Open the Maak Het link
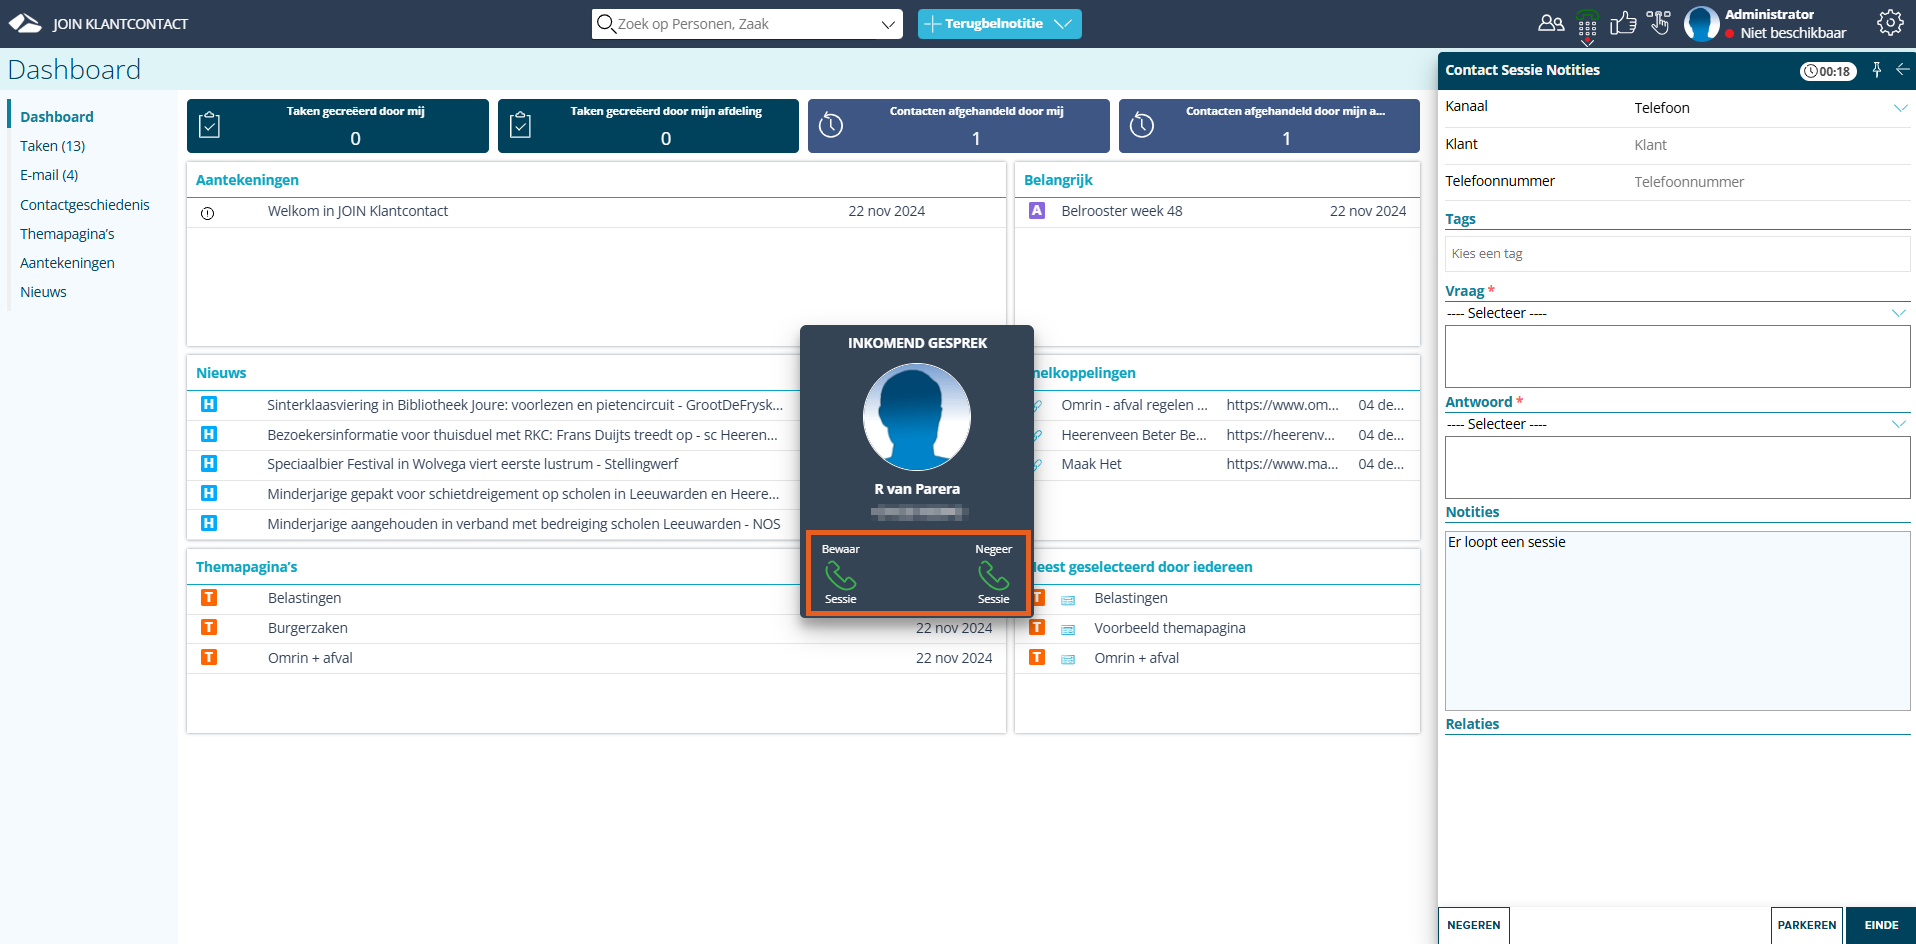1916x944 pixels. 1091,464
